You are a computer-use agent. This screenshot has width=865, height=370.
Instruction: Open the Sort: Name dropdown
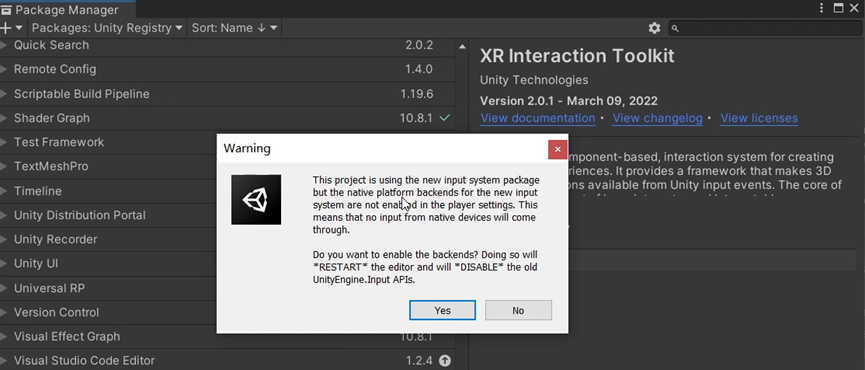(x=234, y=28)
